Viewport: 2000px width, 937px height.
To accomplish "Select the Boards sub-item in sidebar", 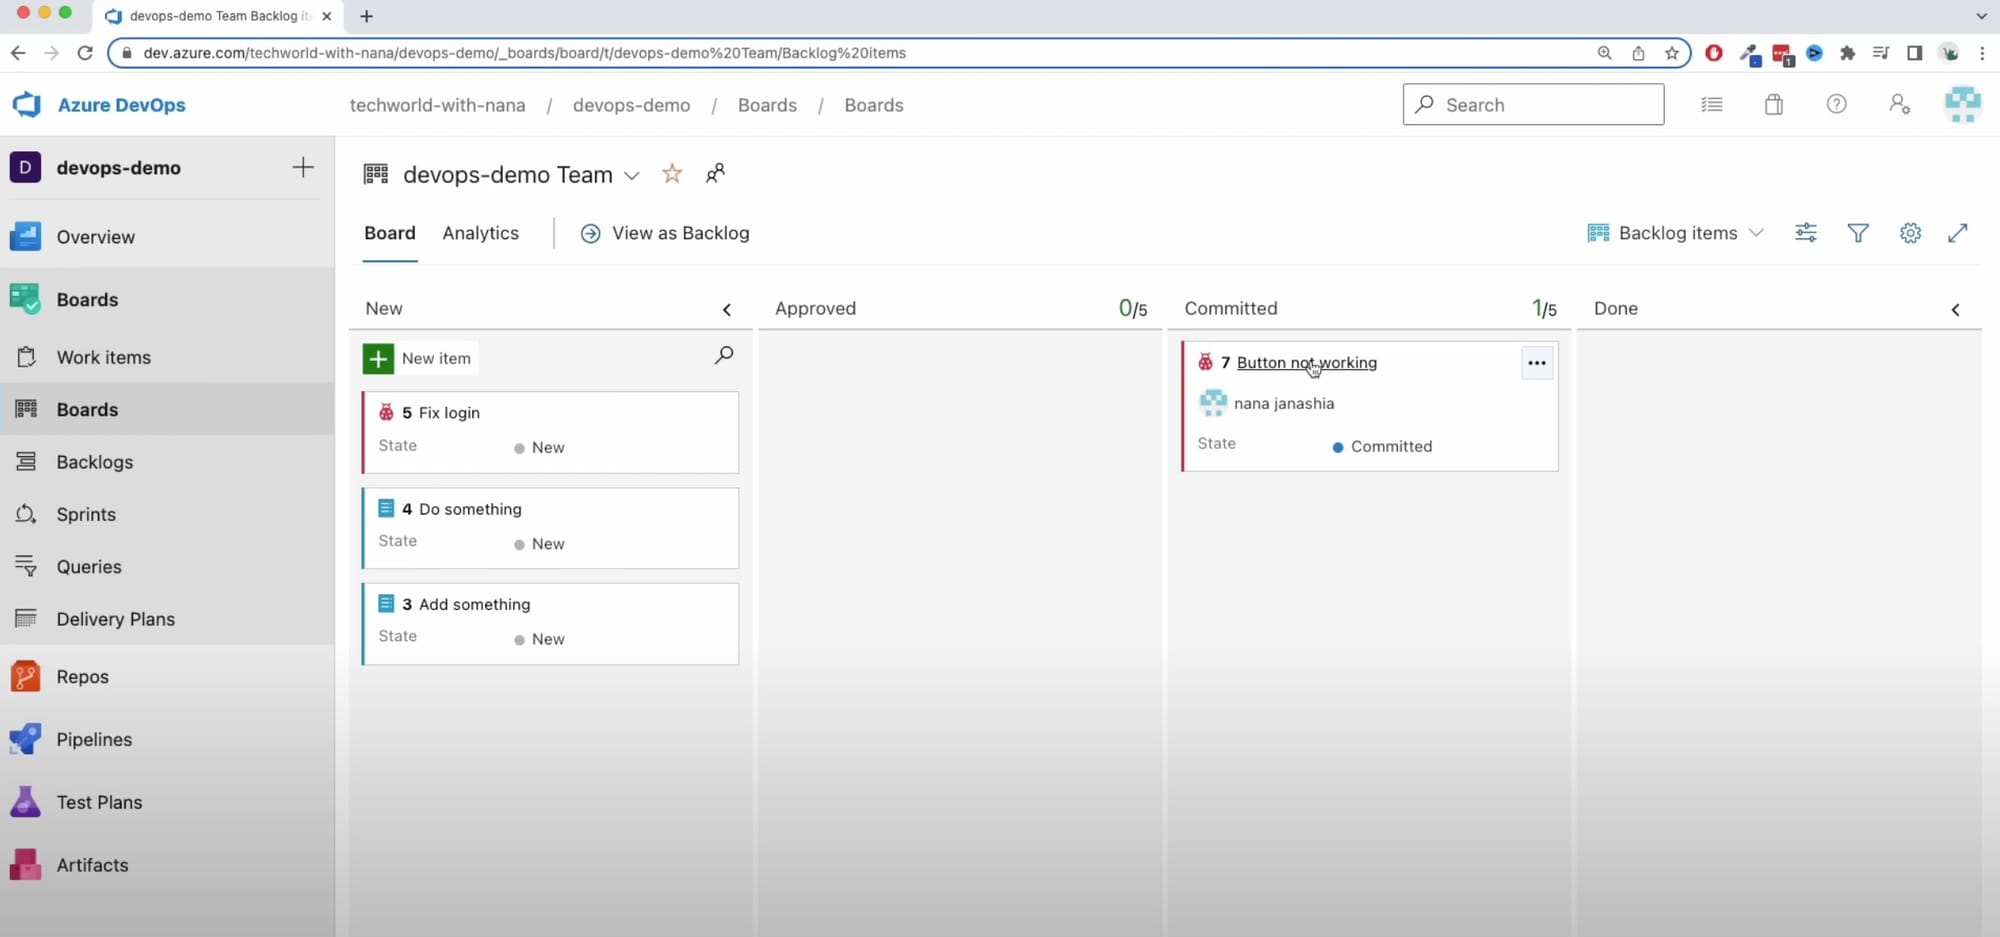I will (x=167, y=410).
